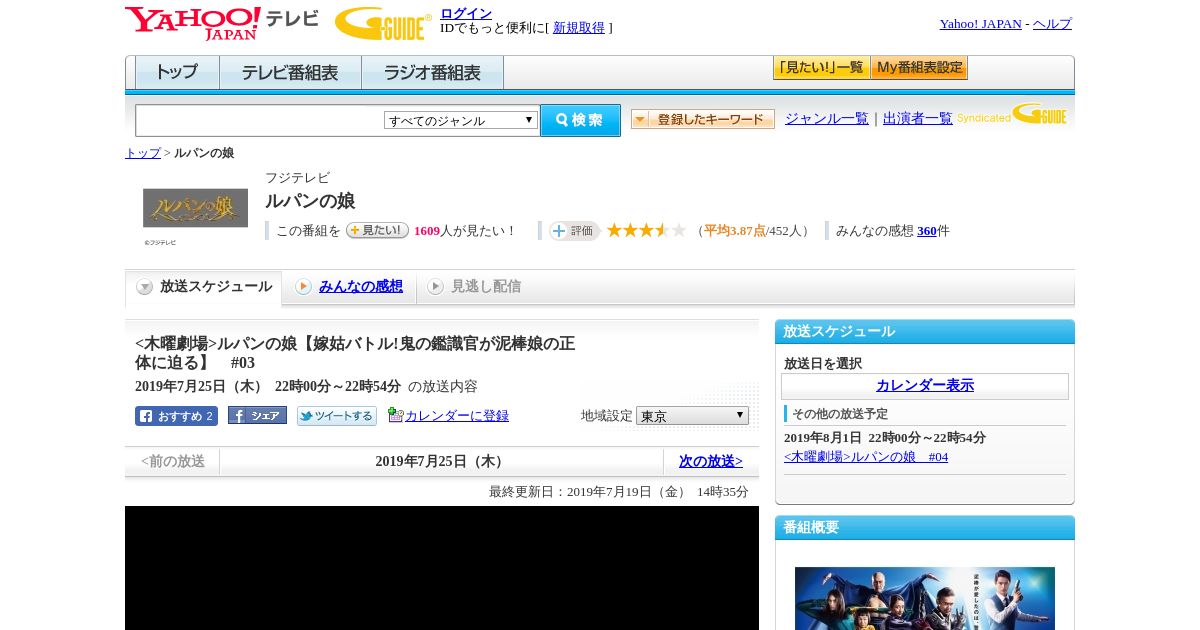Click the ルパンの娘 program thumbnail
The height and width of the screenshot is (630, 1200).
coord(195,208)
